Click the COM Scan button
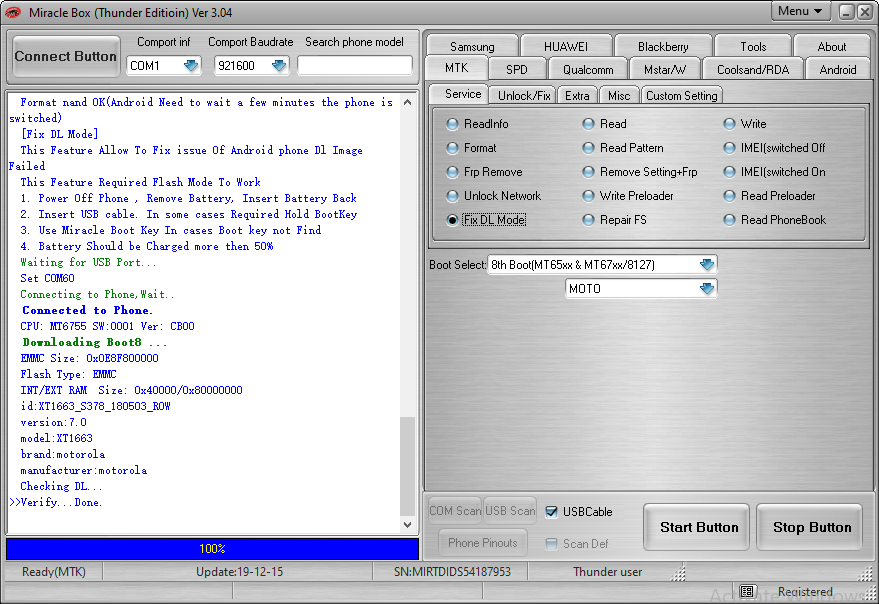The width and height of the screenshot is (879, 604). pos(455,511)
